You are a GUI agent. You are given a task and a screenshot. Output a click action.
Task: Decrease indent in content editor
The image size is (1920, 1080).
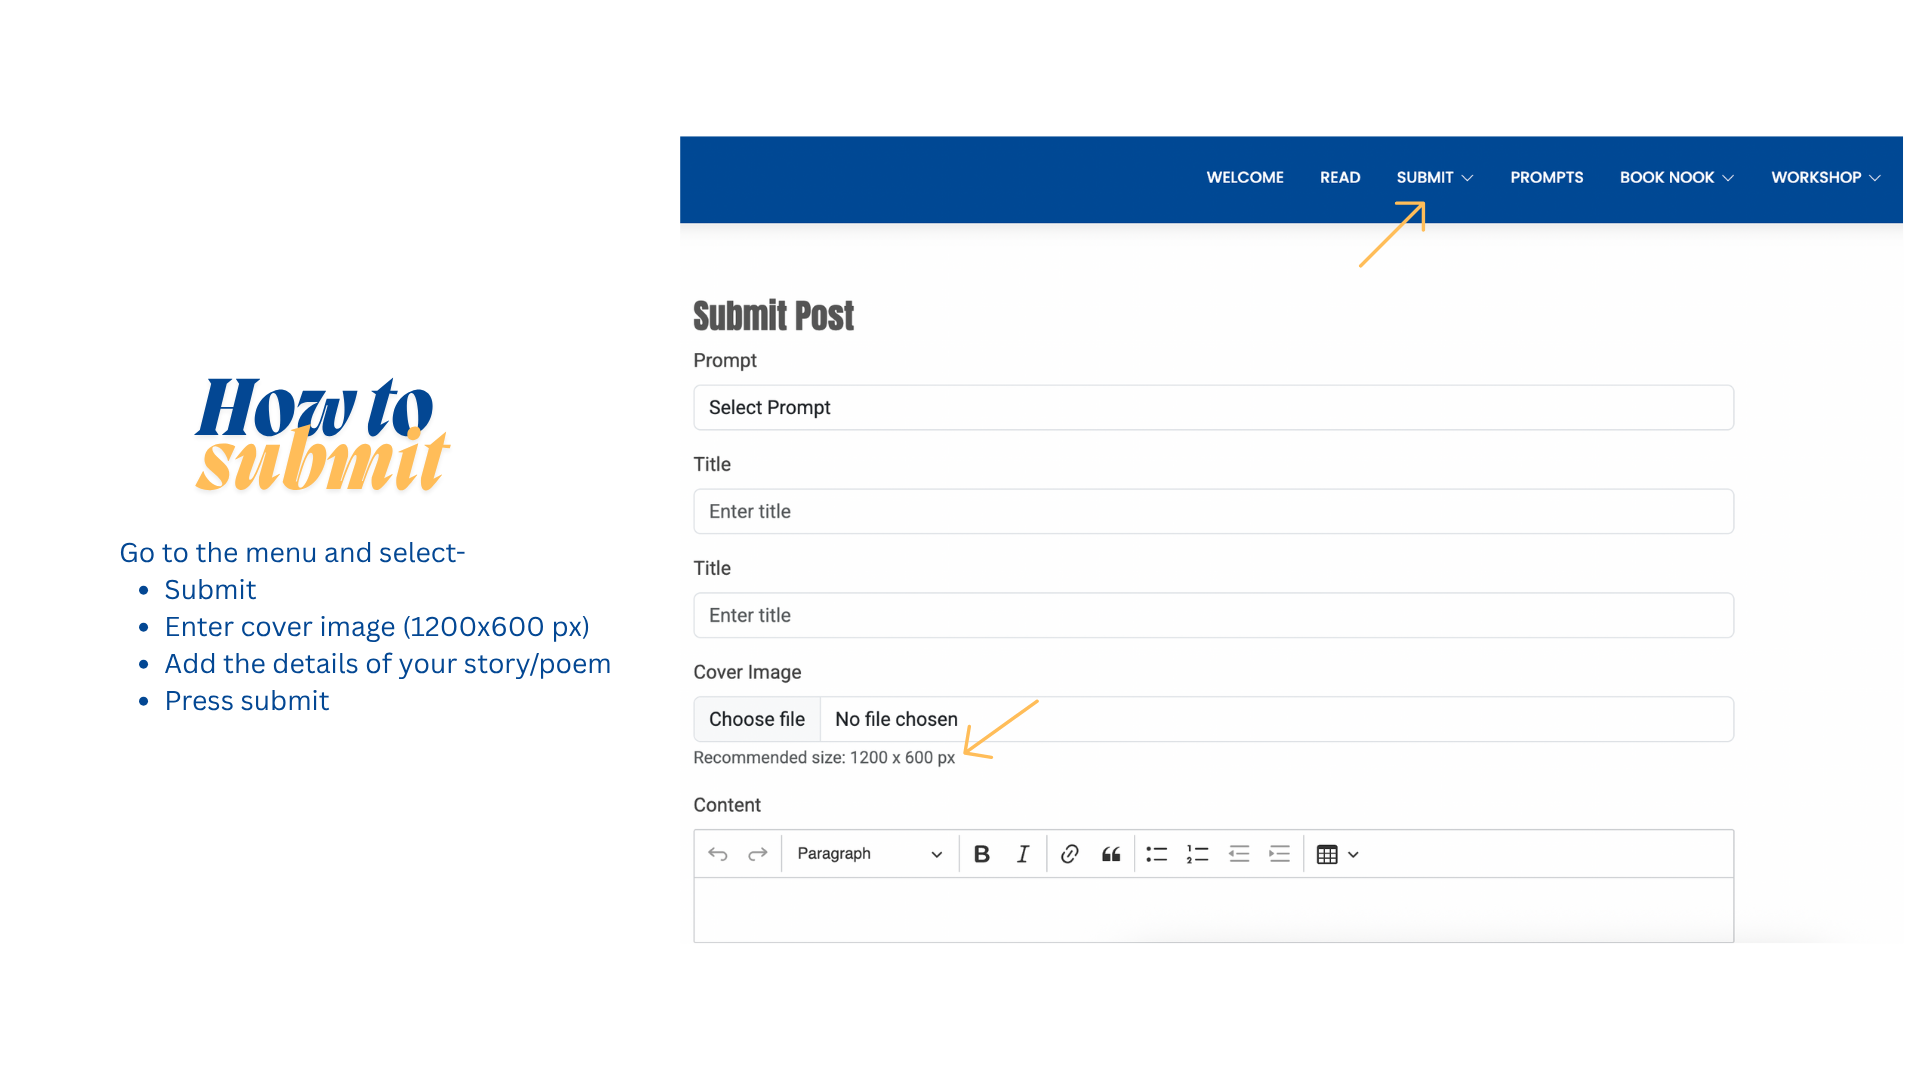pos(1239,854)
